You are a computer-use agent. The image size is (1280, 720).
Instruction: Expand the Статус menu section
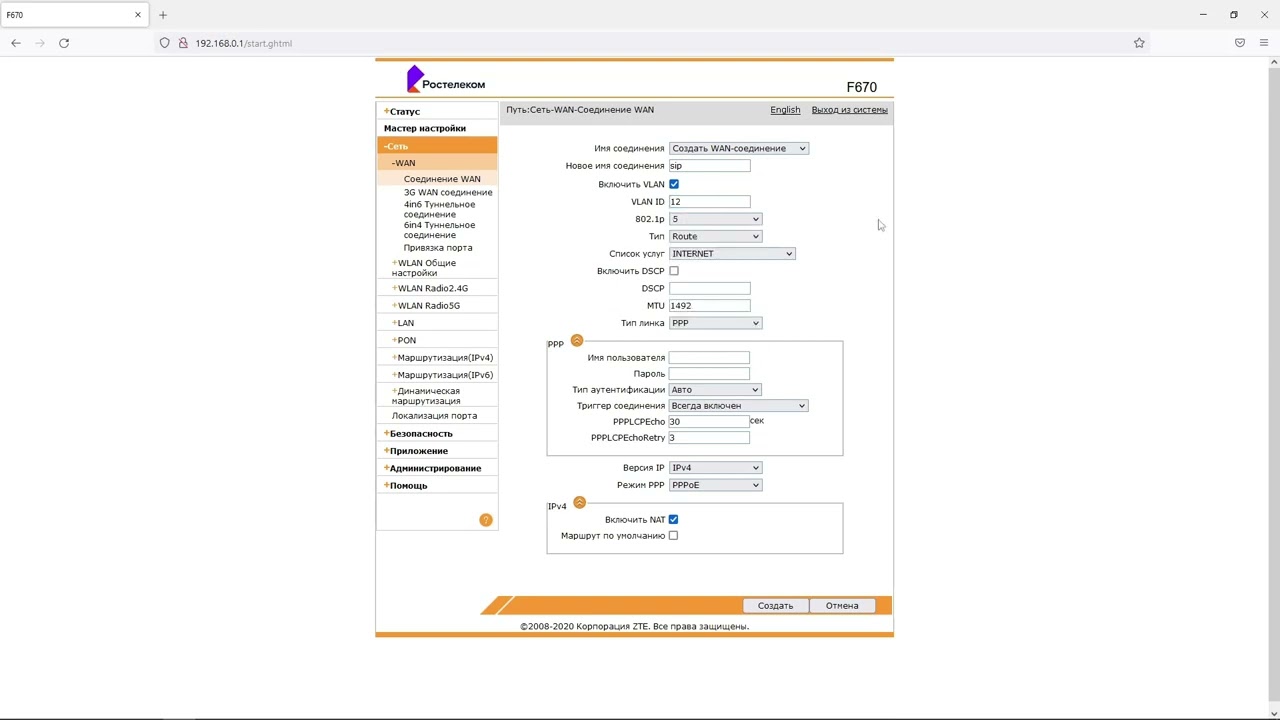(402, 112)
